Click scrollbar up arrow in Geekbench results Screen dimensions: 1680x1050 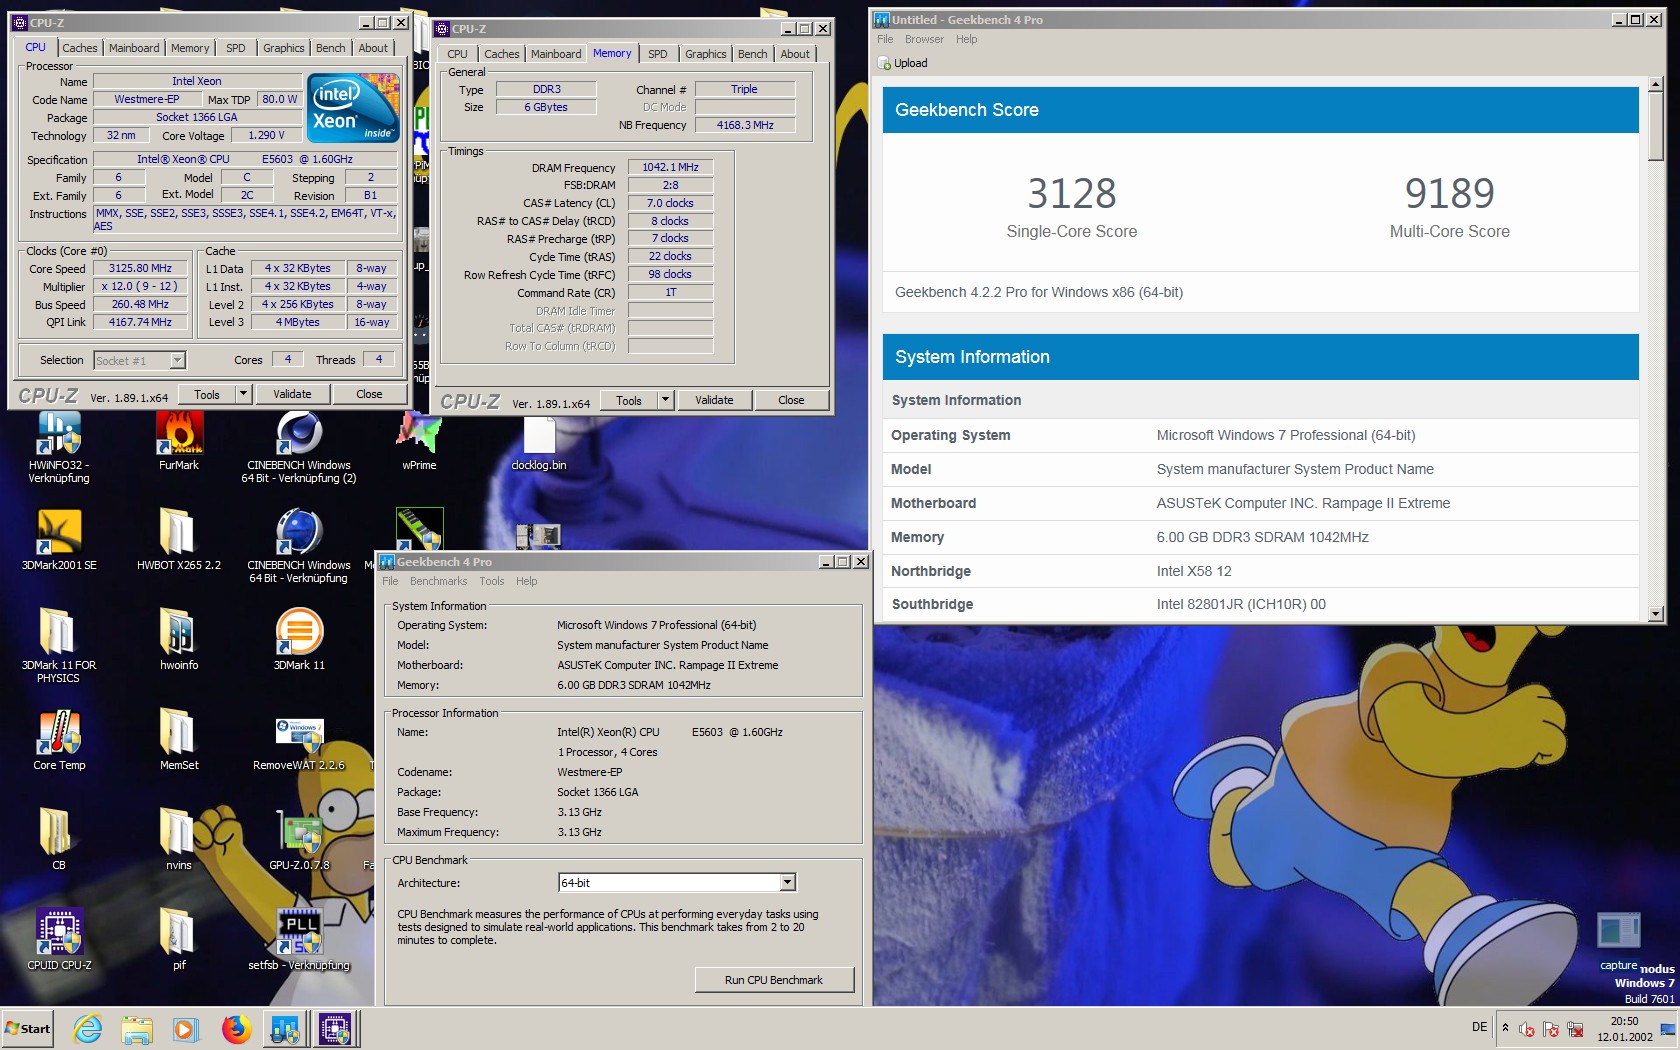[x=1656, y=85]
